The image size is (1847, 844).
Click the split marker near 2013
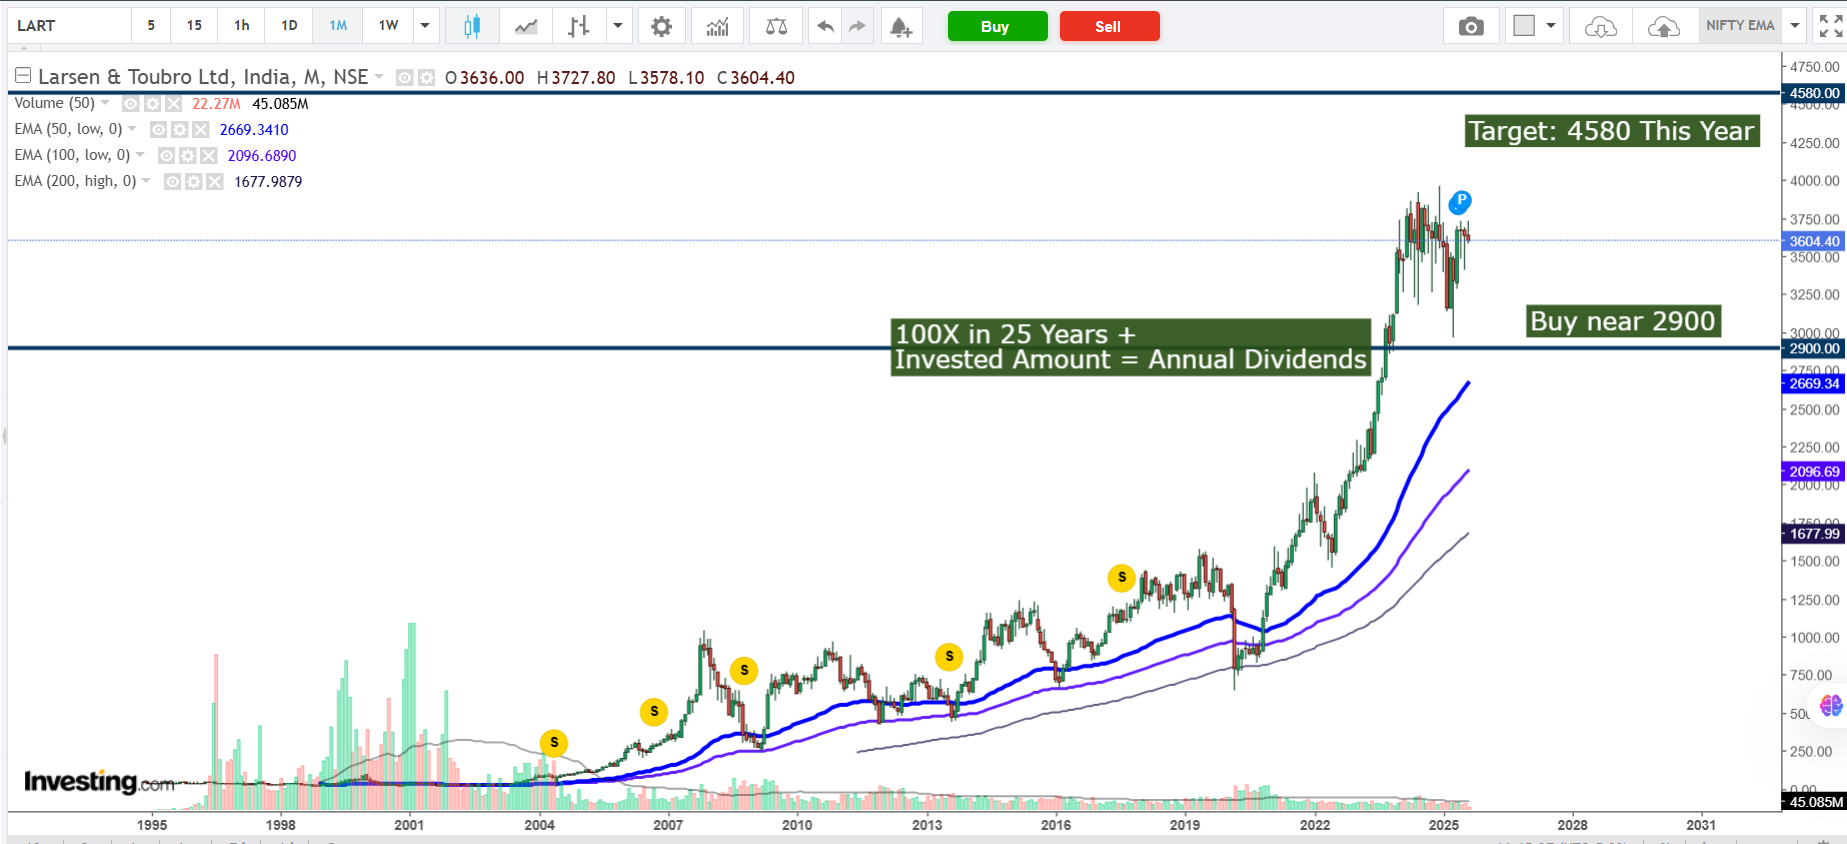click(x=949, y=656)
